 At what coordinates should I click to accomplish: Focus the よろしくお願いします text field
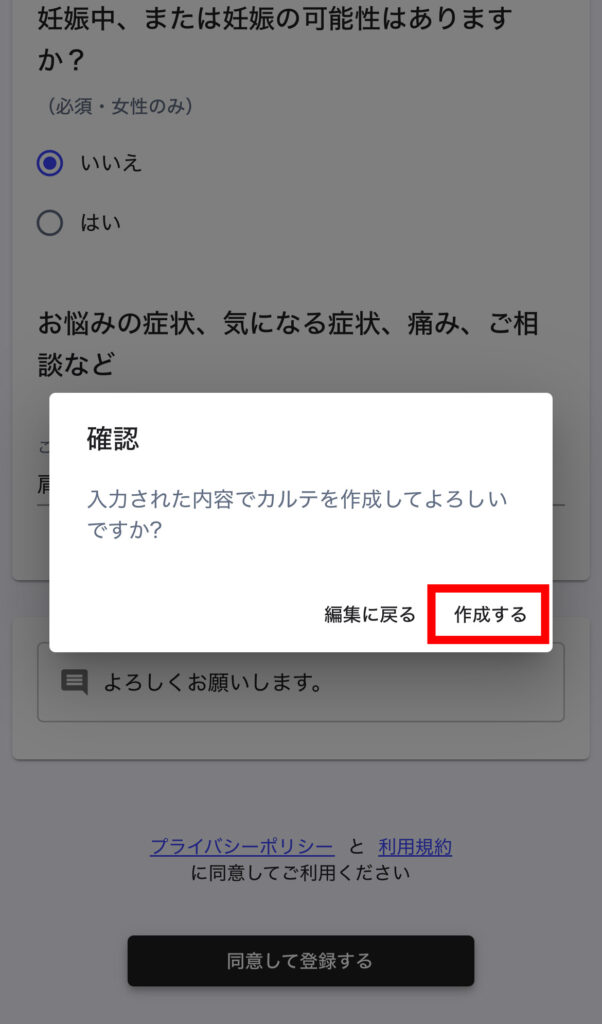300,682
